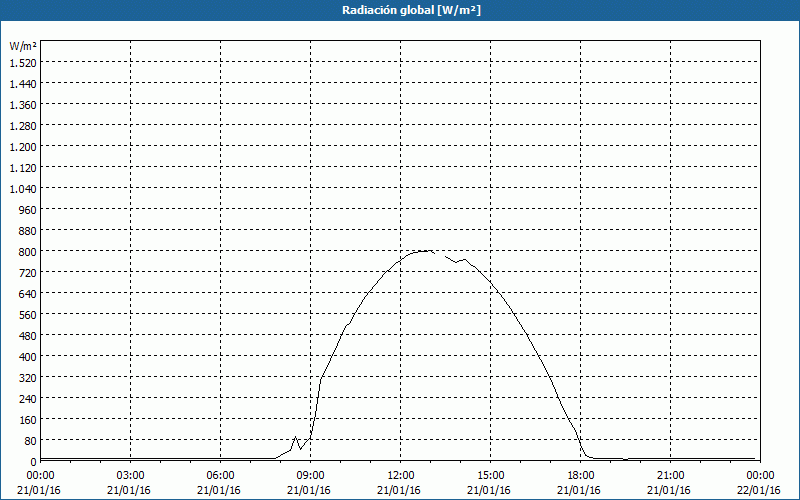Click the 03:00 time axis label
Screen dimensions: 800x500
coord(131,476)
